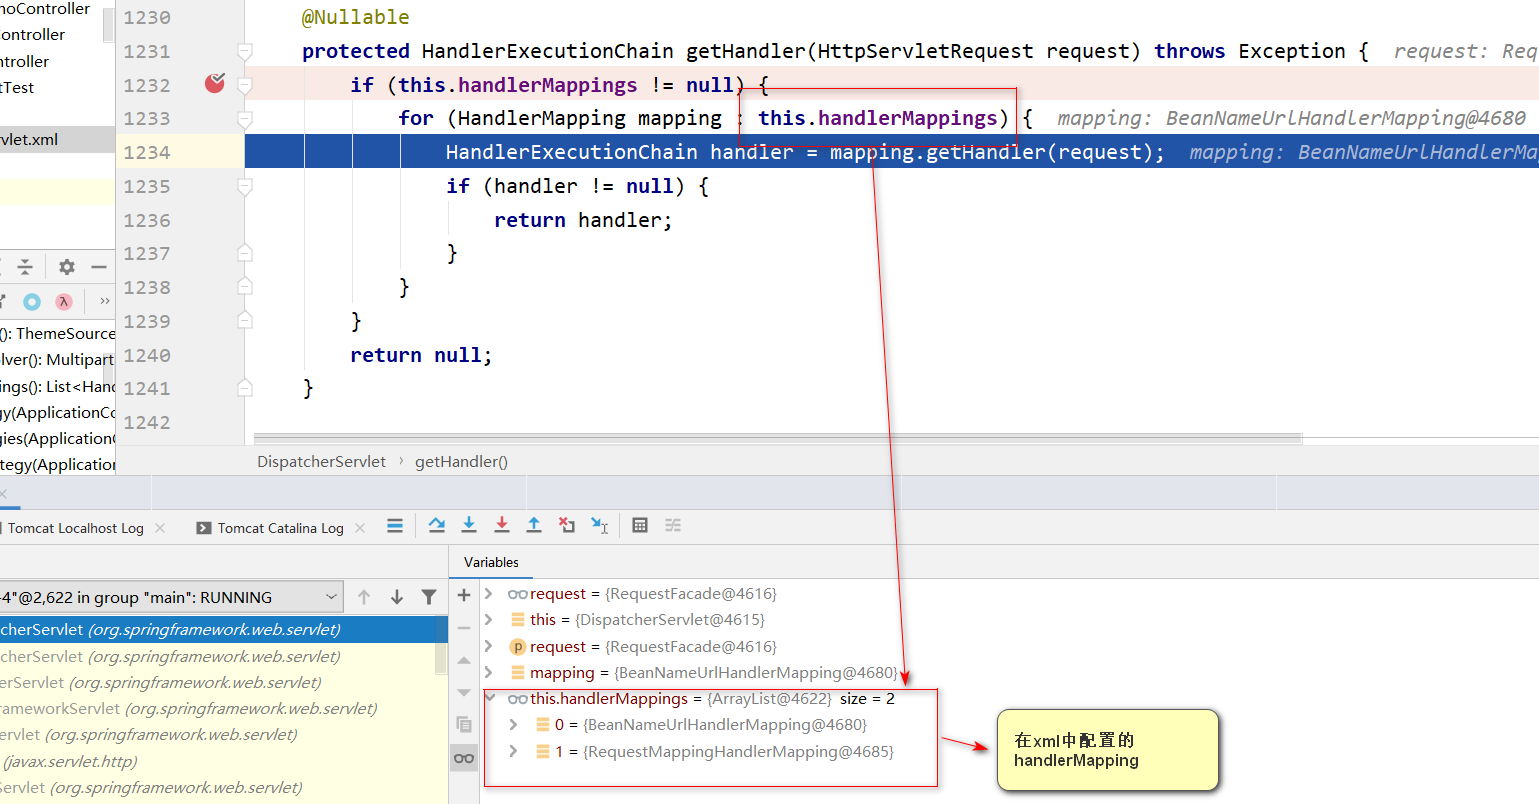Close the Tomcat Localhost Log tab
This screenshot has width=1539, height=804.
click(x=160, y=528)
